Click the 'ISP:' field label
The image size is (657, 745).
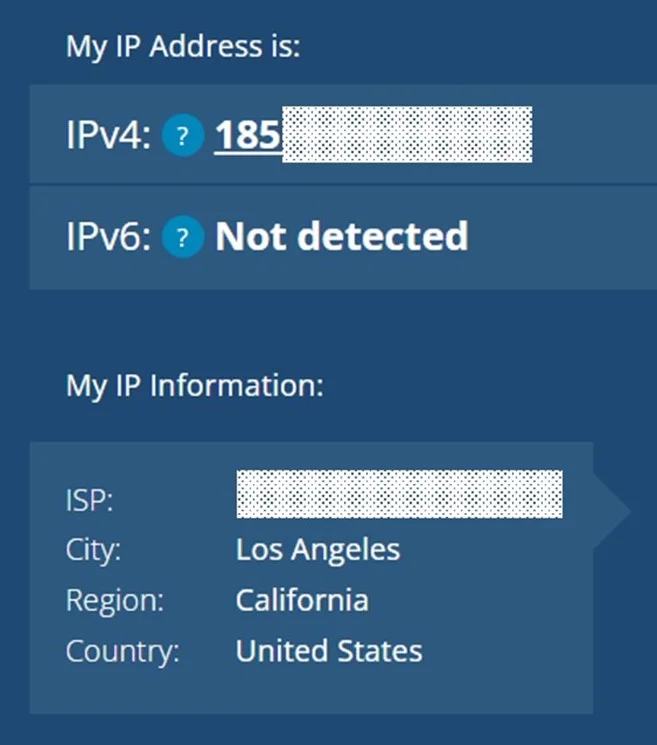(x=89, y=500)
